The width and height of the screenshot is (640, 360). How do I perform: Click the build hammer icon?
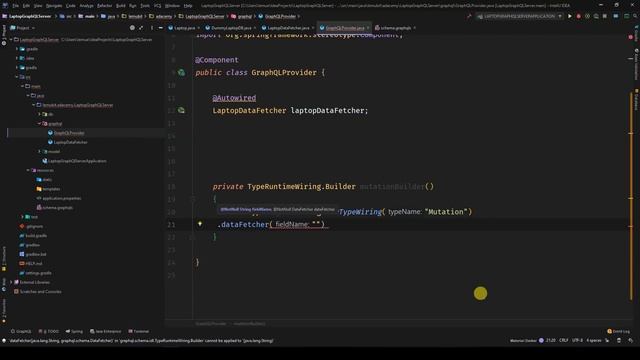[x=469, y=16]
